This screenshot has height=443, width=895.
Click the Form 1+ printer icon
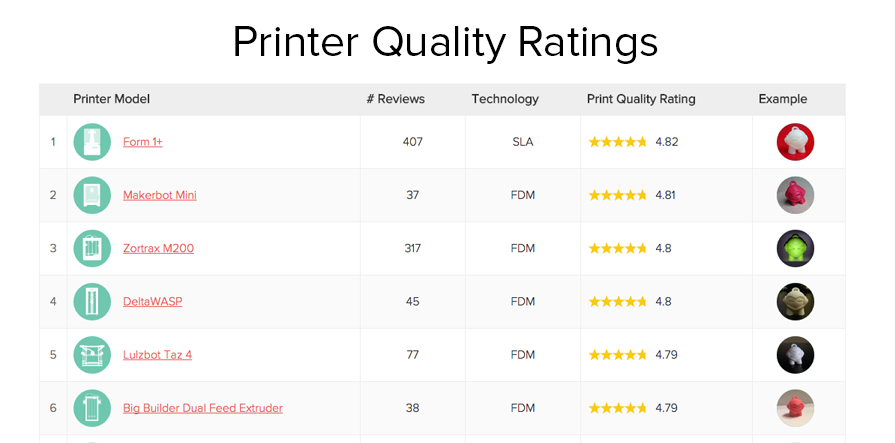click(x=92, y=142)
